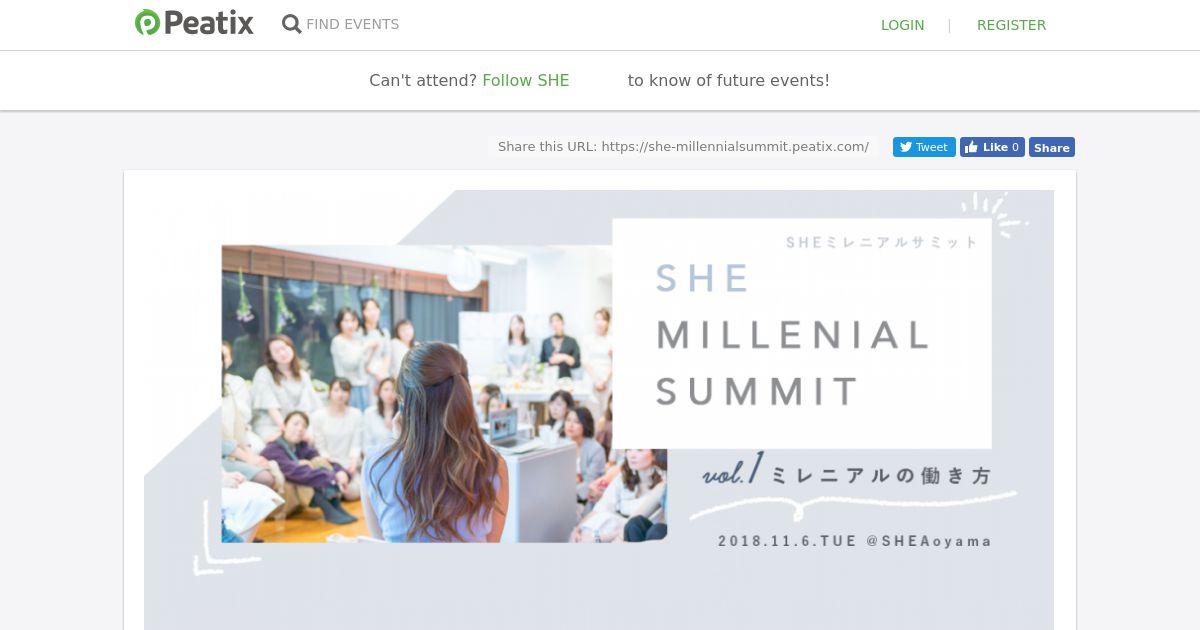Tweet this event
The height and width of the screenshot is (630, 1200).
(x=924, y=147)
